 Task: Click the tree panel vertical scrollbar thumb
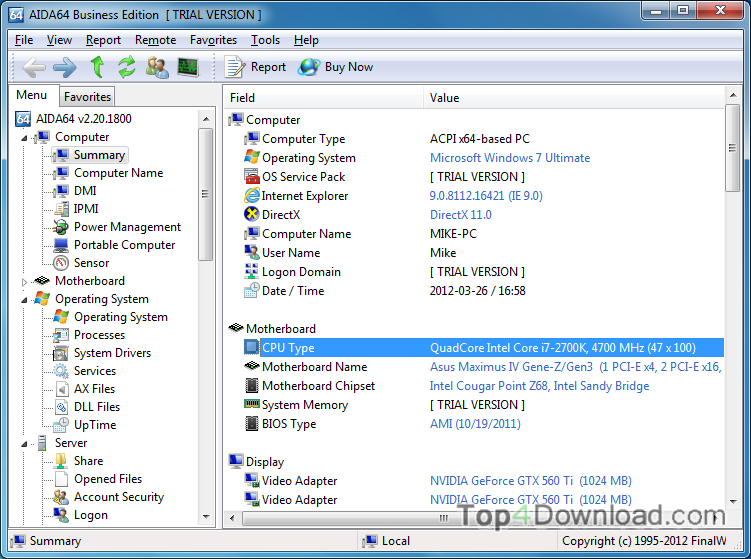[x=205, y=194]
